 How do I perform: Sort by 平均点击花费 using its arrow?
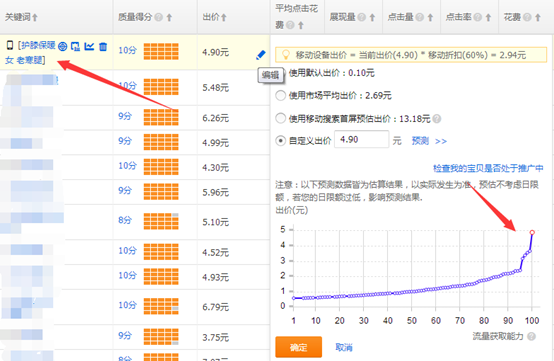coord(300,25)
